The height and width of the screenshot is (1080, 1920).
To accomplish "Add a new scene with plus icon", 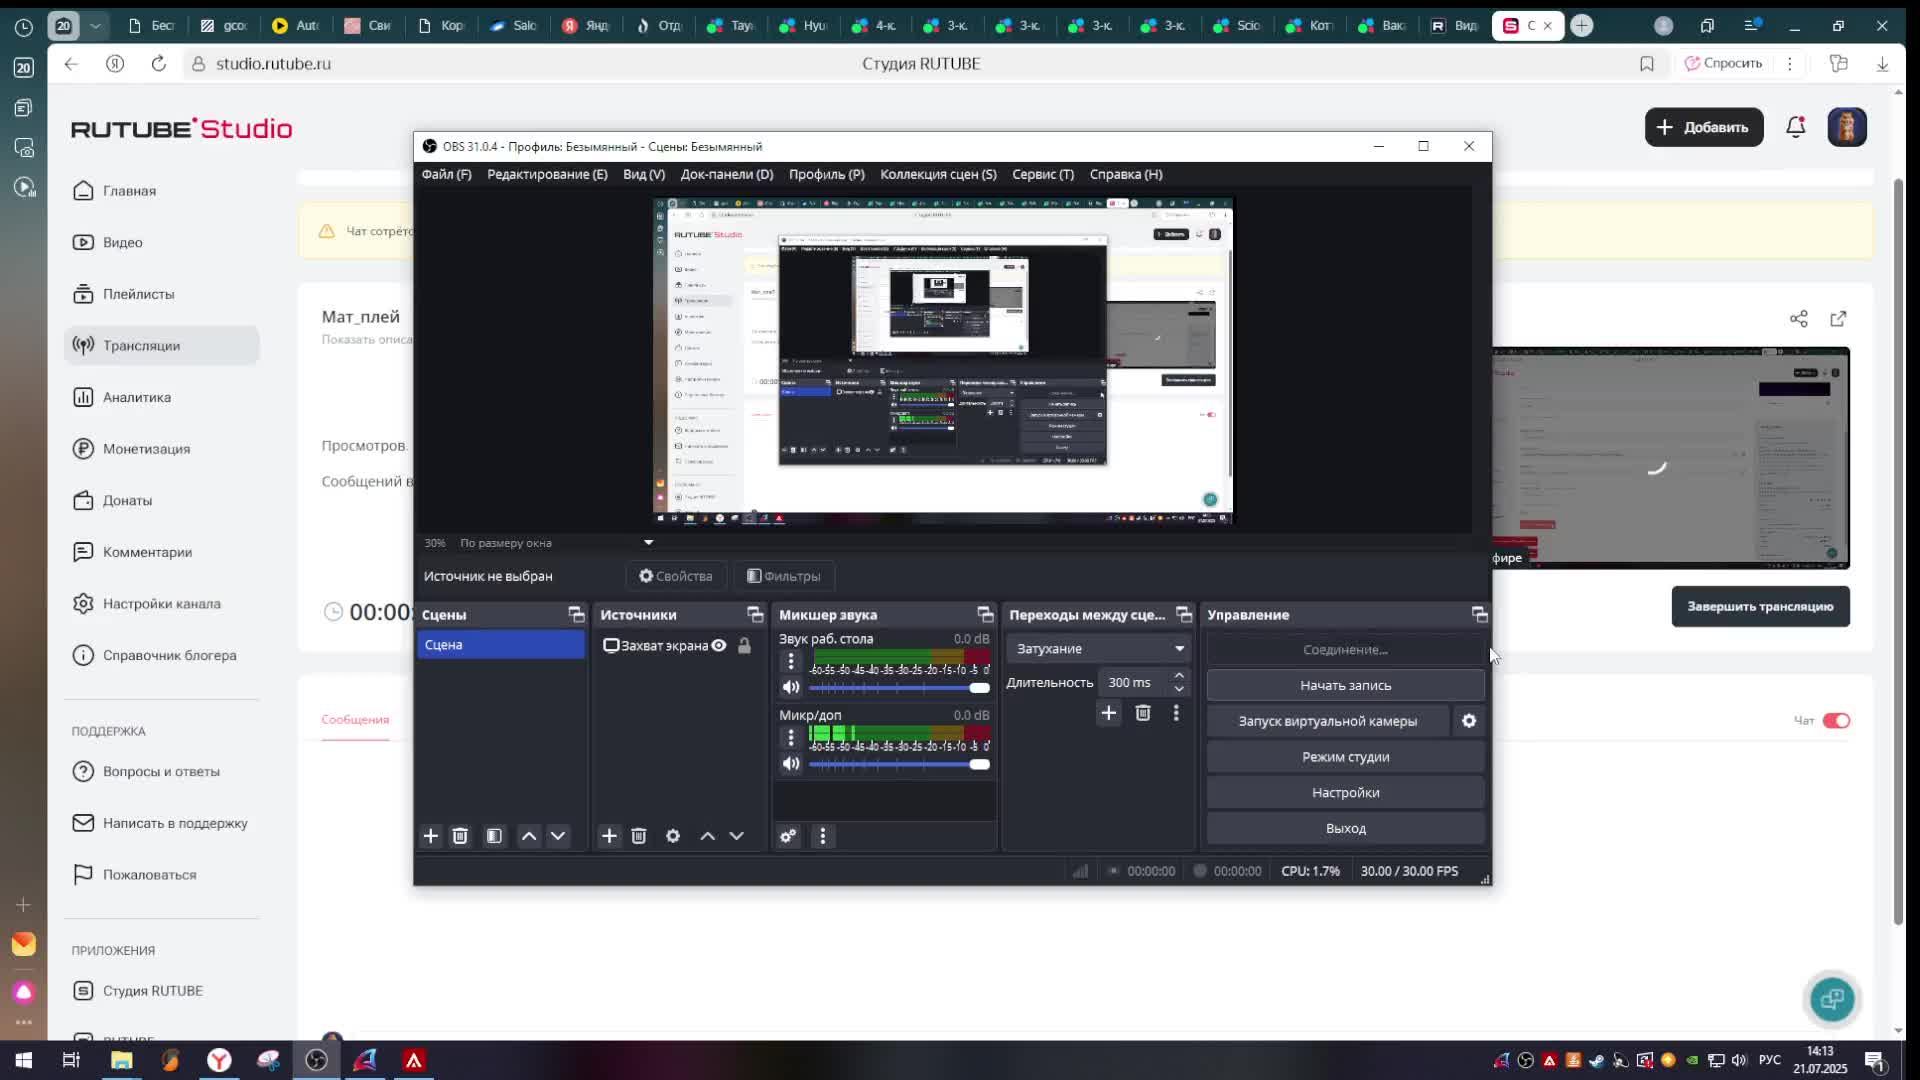I will pyautogui.click(x=431, y=836).
